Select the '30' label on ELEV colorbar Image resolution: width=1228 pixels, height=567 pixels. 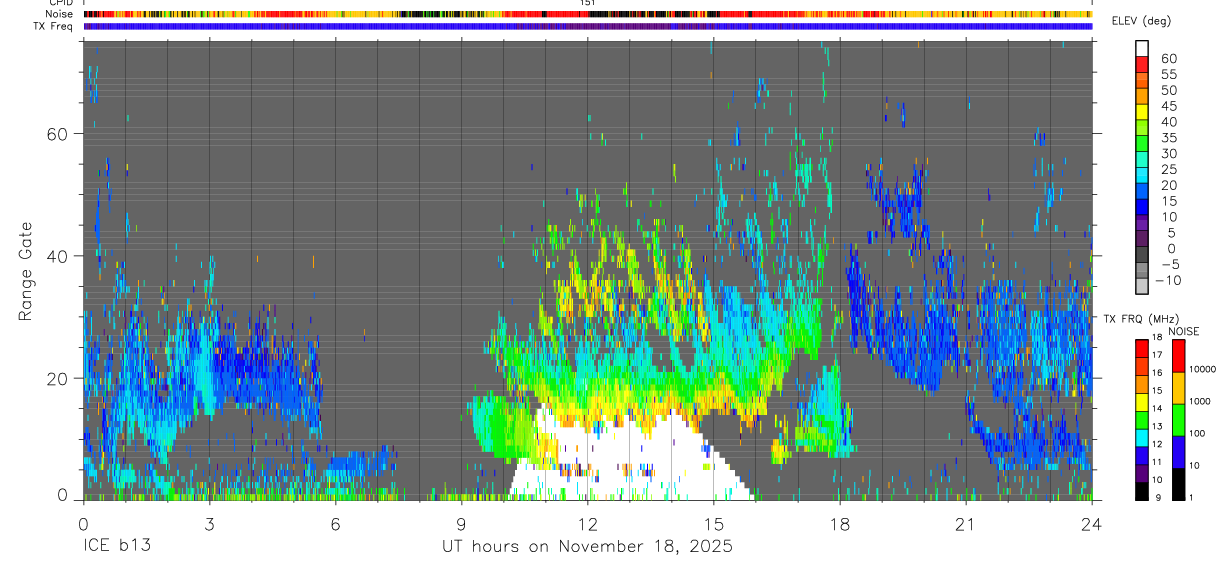[1168, 153]
